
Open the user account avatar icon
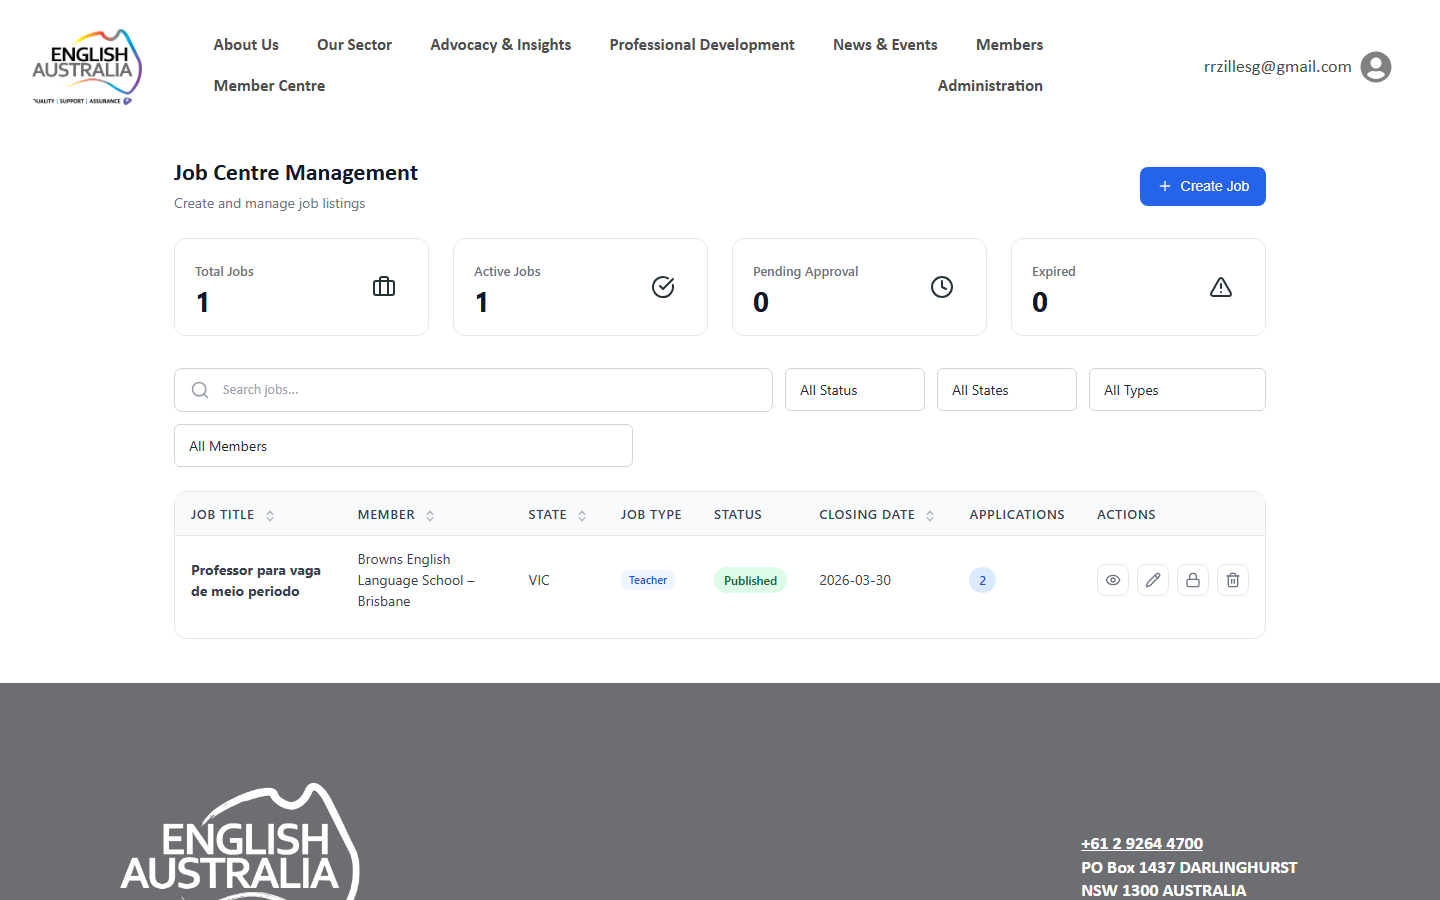[x=1376, y=67]
